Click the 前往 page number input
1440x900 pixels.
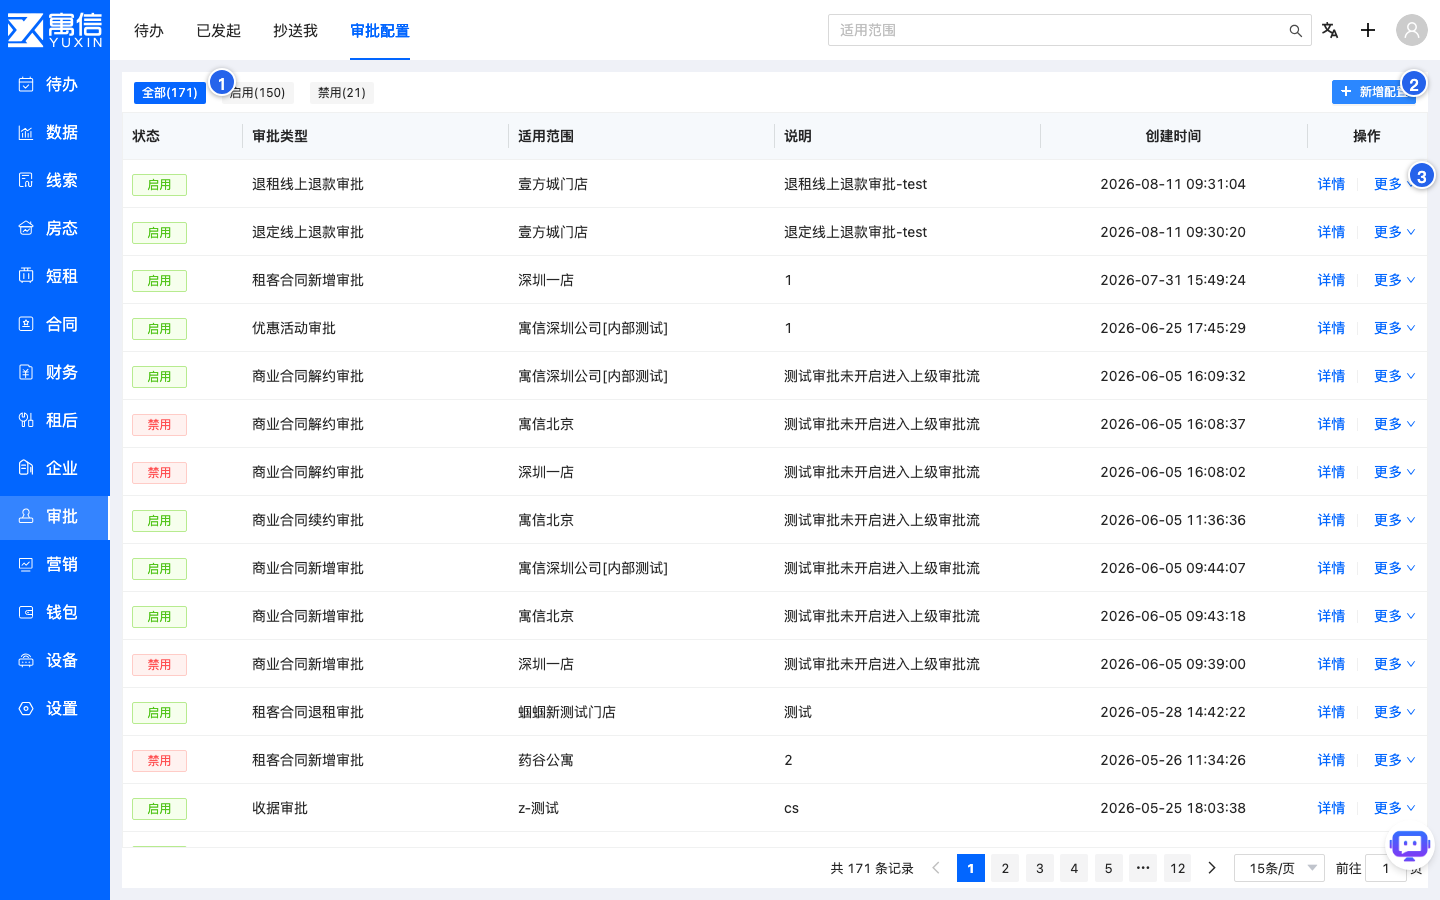click(x=1386, y=868)
